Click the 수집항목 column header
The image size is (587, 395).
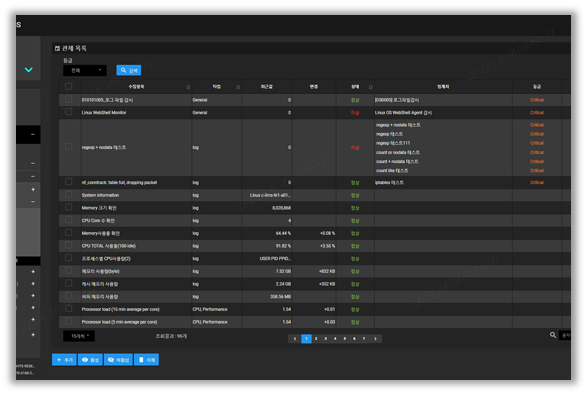click(136, 87)
